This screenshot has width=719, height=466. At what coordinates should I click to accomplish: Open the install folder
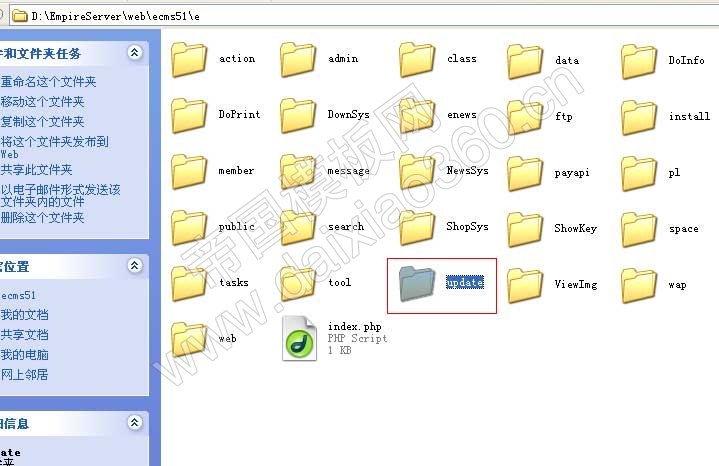(640, 117)
